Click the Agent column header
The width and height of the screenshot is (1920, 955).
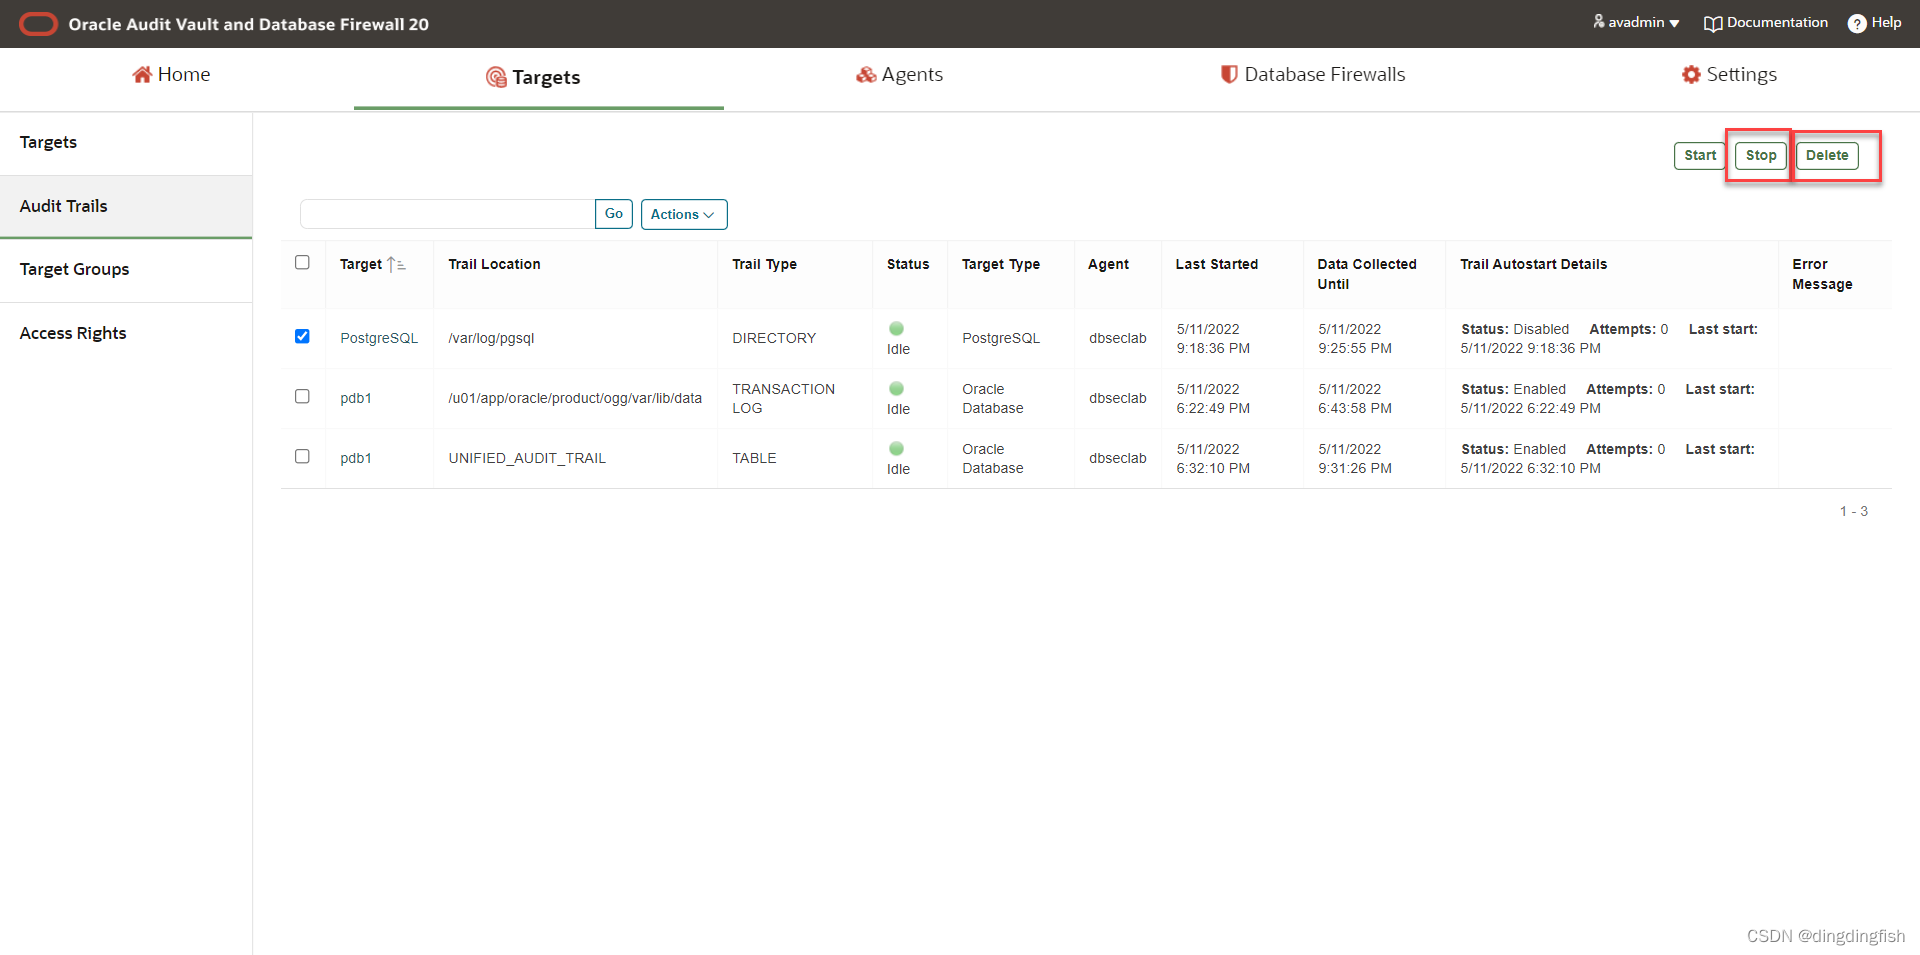point(1108,264)
